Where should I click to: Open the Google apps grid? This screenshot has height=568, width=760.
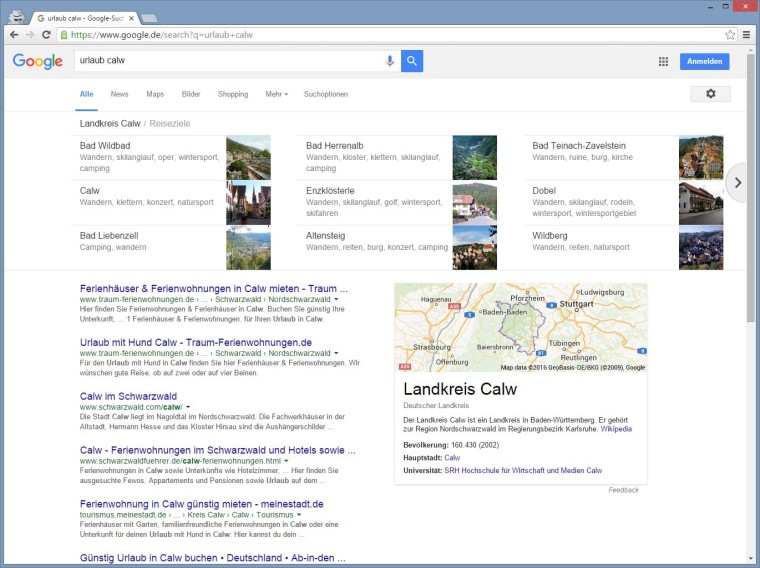[663, 62]
